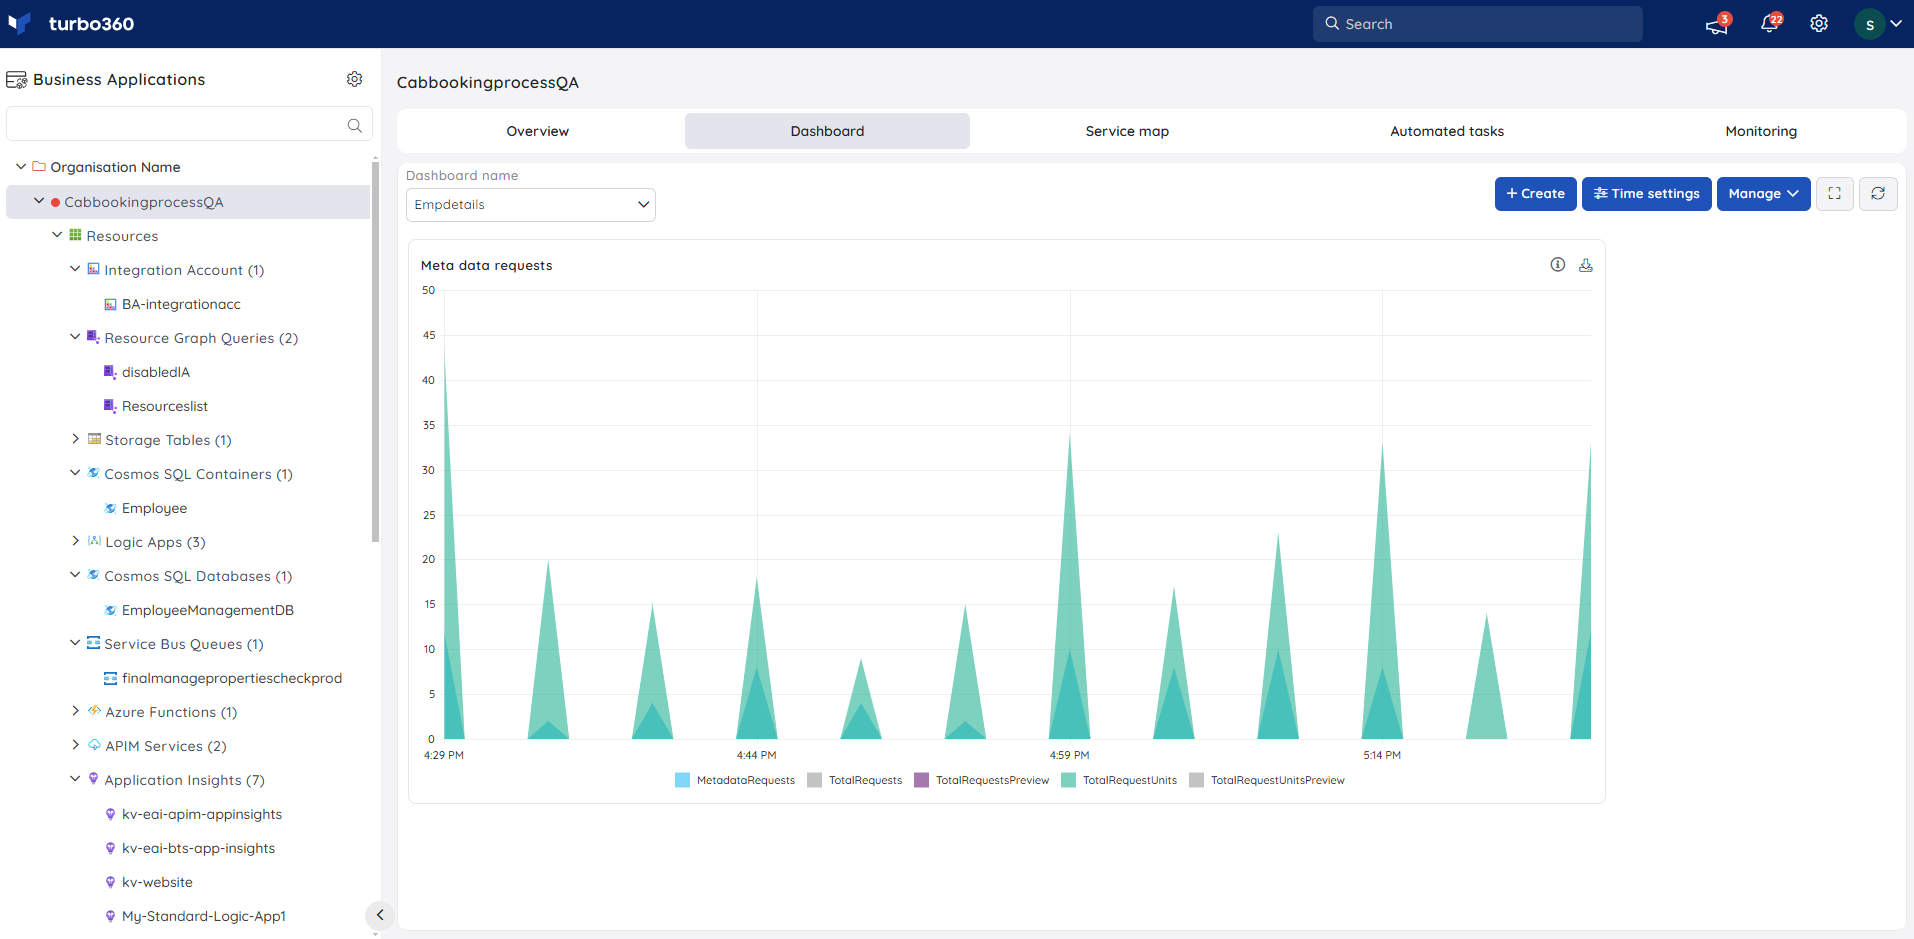Viewport: 1914px width, 939px height.
Task: Select the Dashboard tab
Action: 827,131
